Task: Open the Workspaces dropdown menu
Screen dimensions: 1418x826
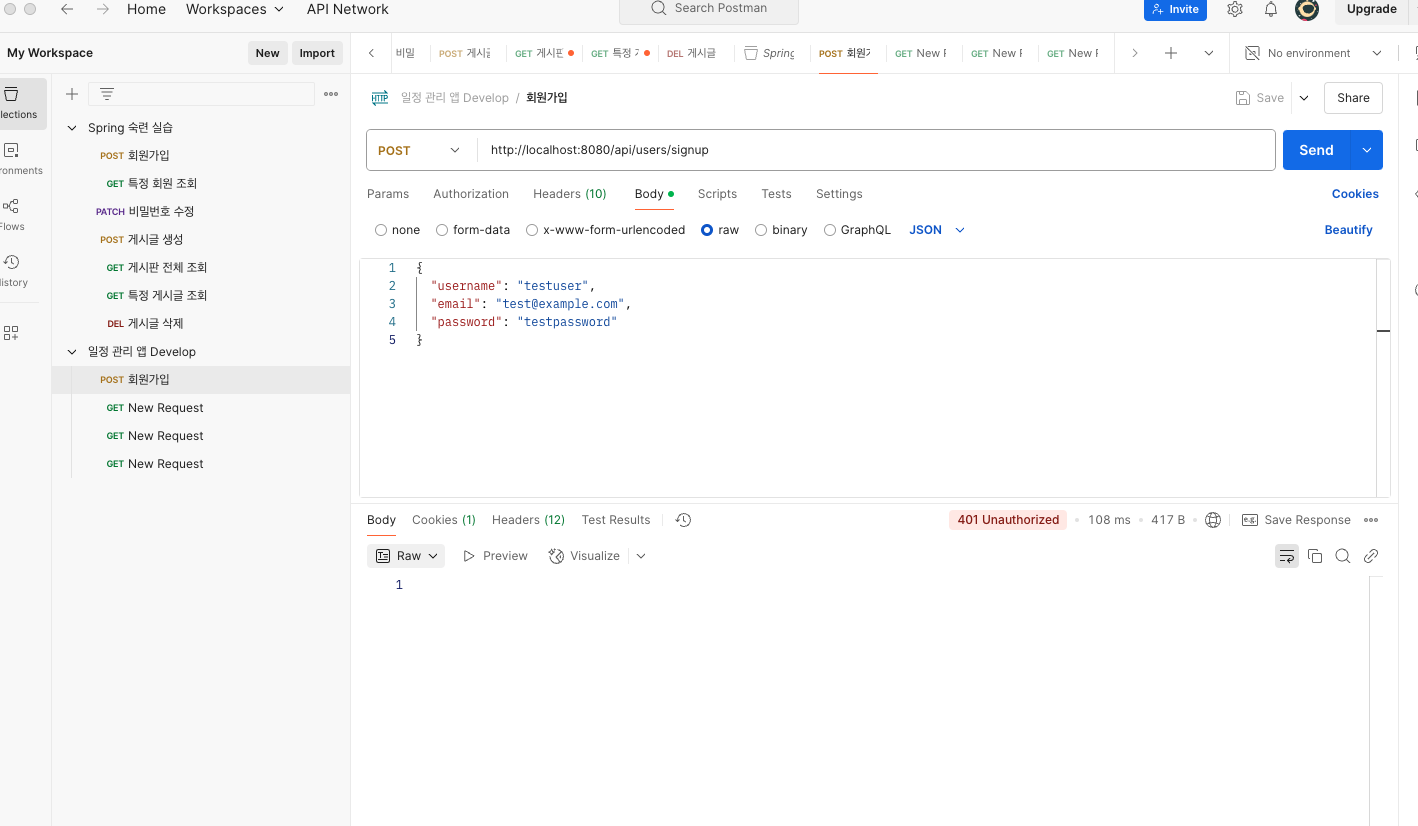Action: (x=235, y=9)
